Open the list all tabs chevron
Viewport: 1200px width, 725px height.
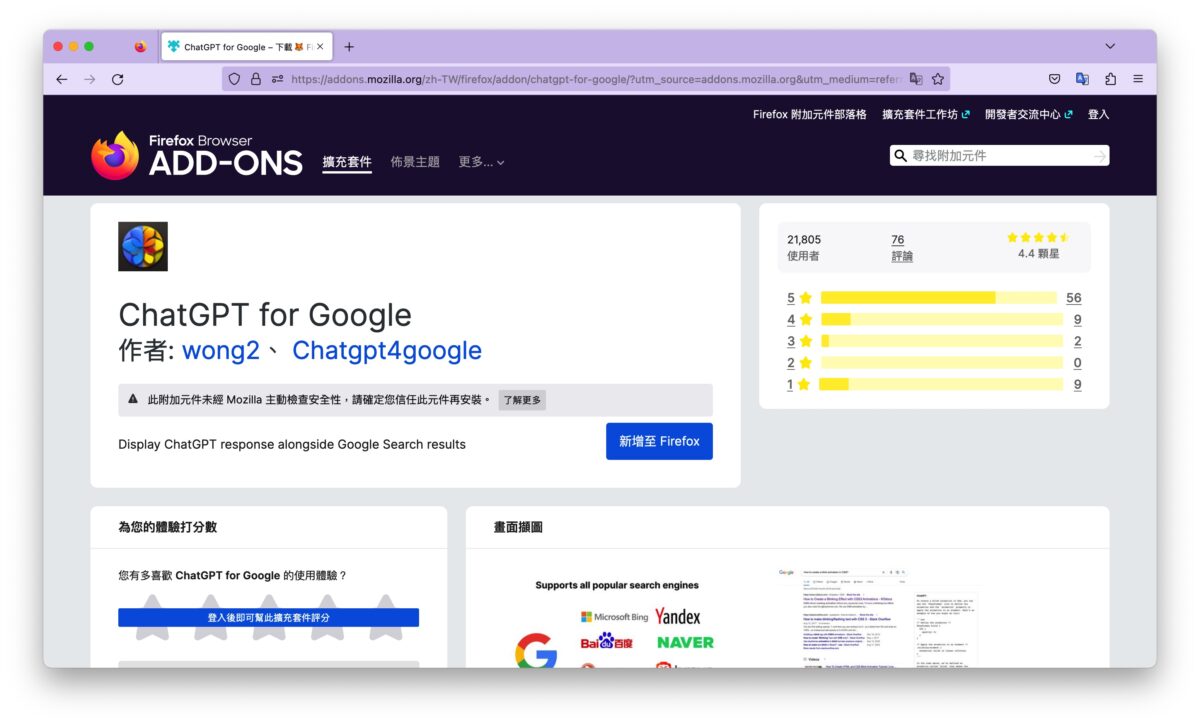(x=1110, y=47)
